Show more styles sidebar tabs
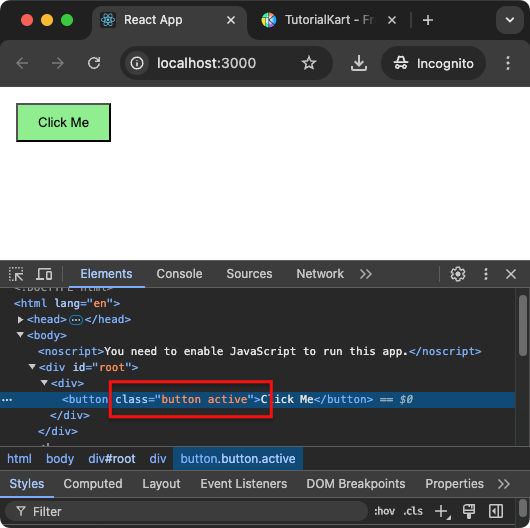This screenshot has height=528, width=530. coord(504,484)
